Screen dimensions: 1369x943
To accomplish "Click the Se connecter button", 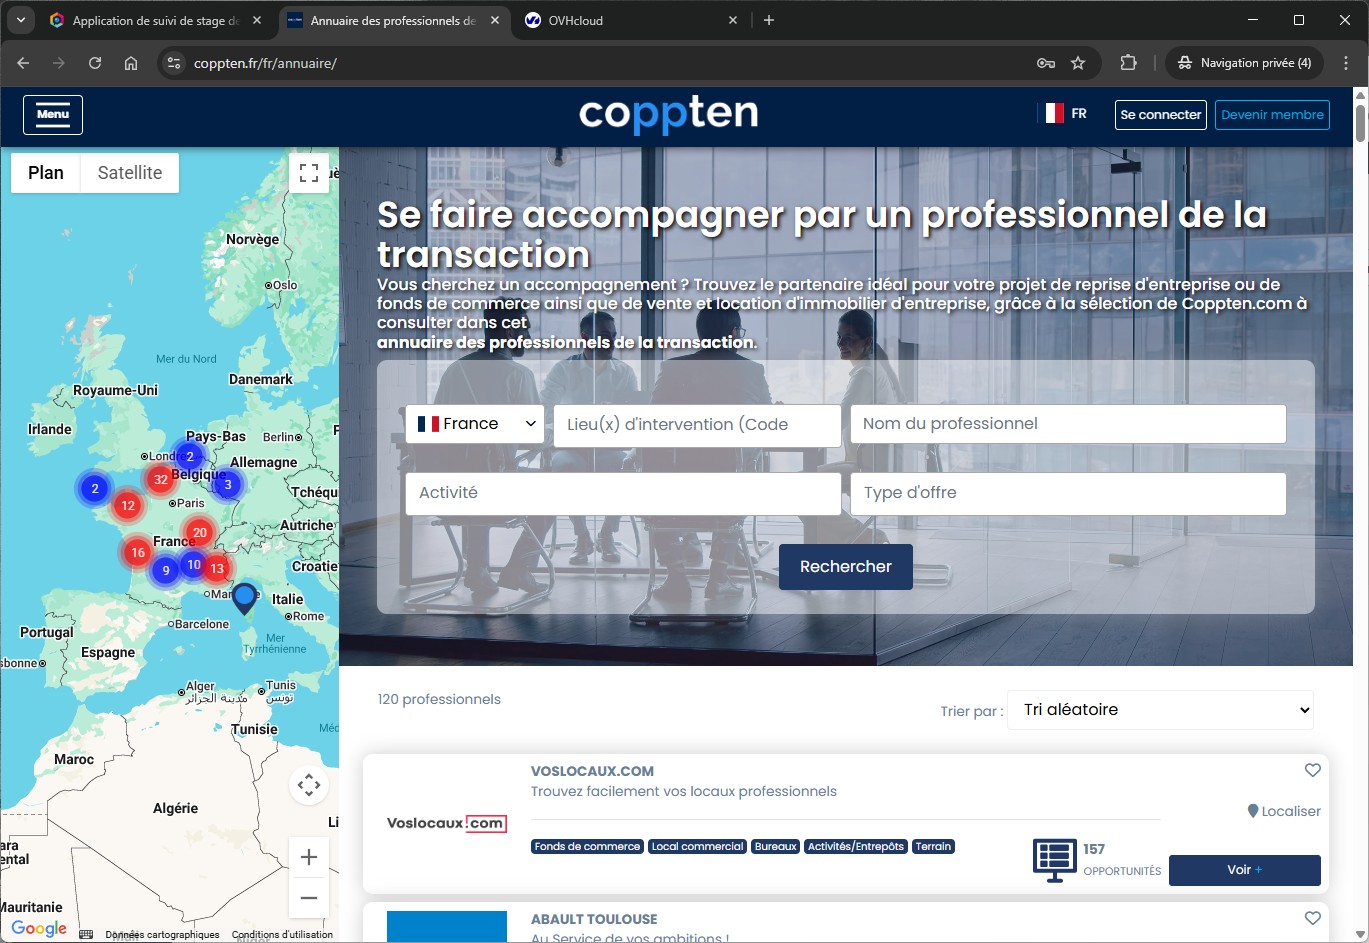I will 1160,115.
